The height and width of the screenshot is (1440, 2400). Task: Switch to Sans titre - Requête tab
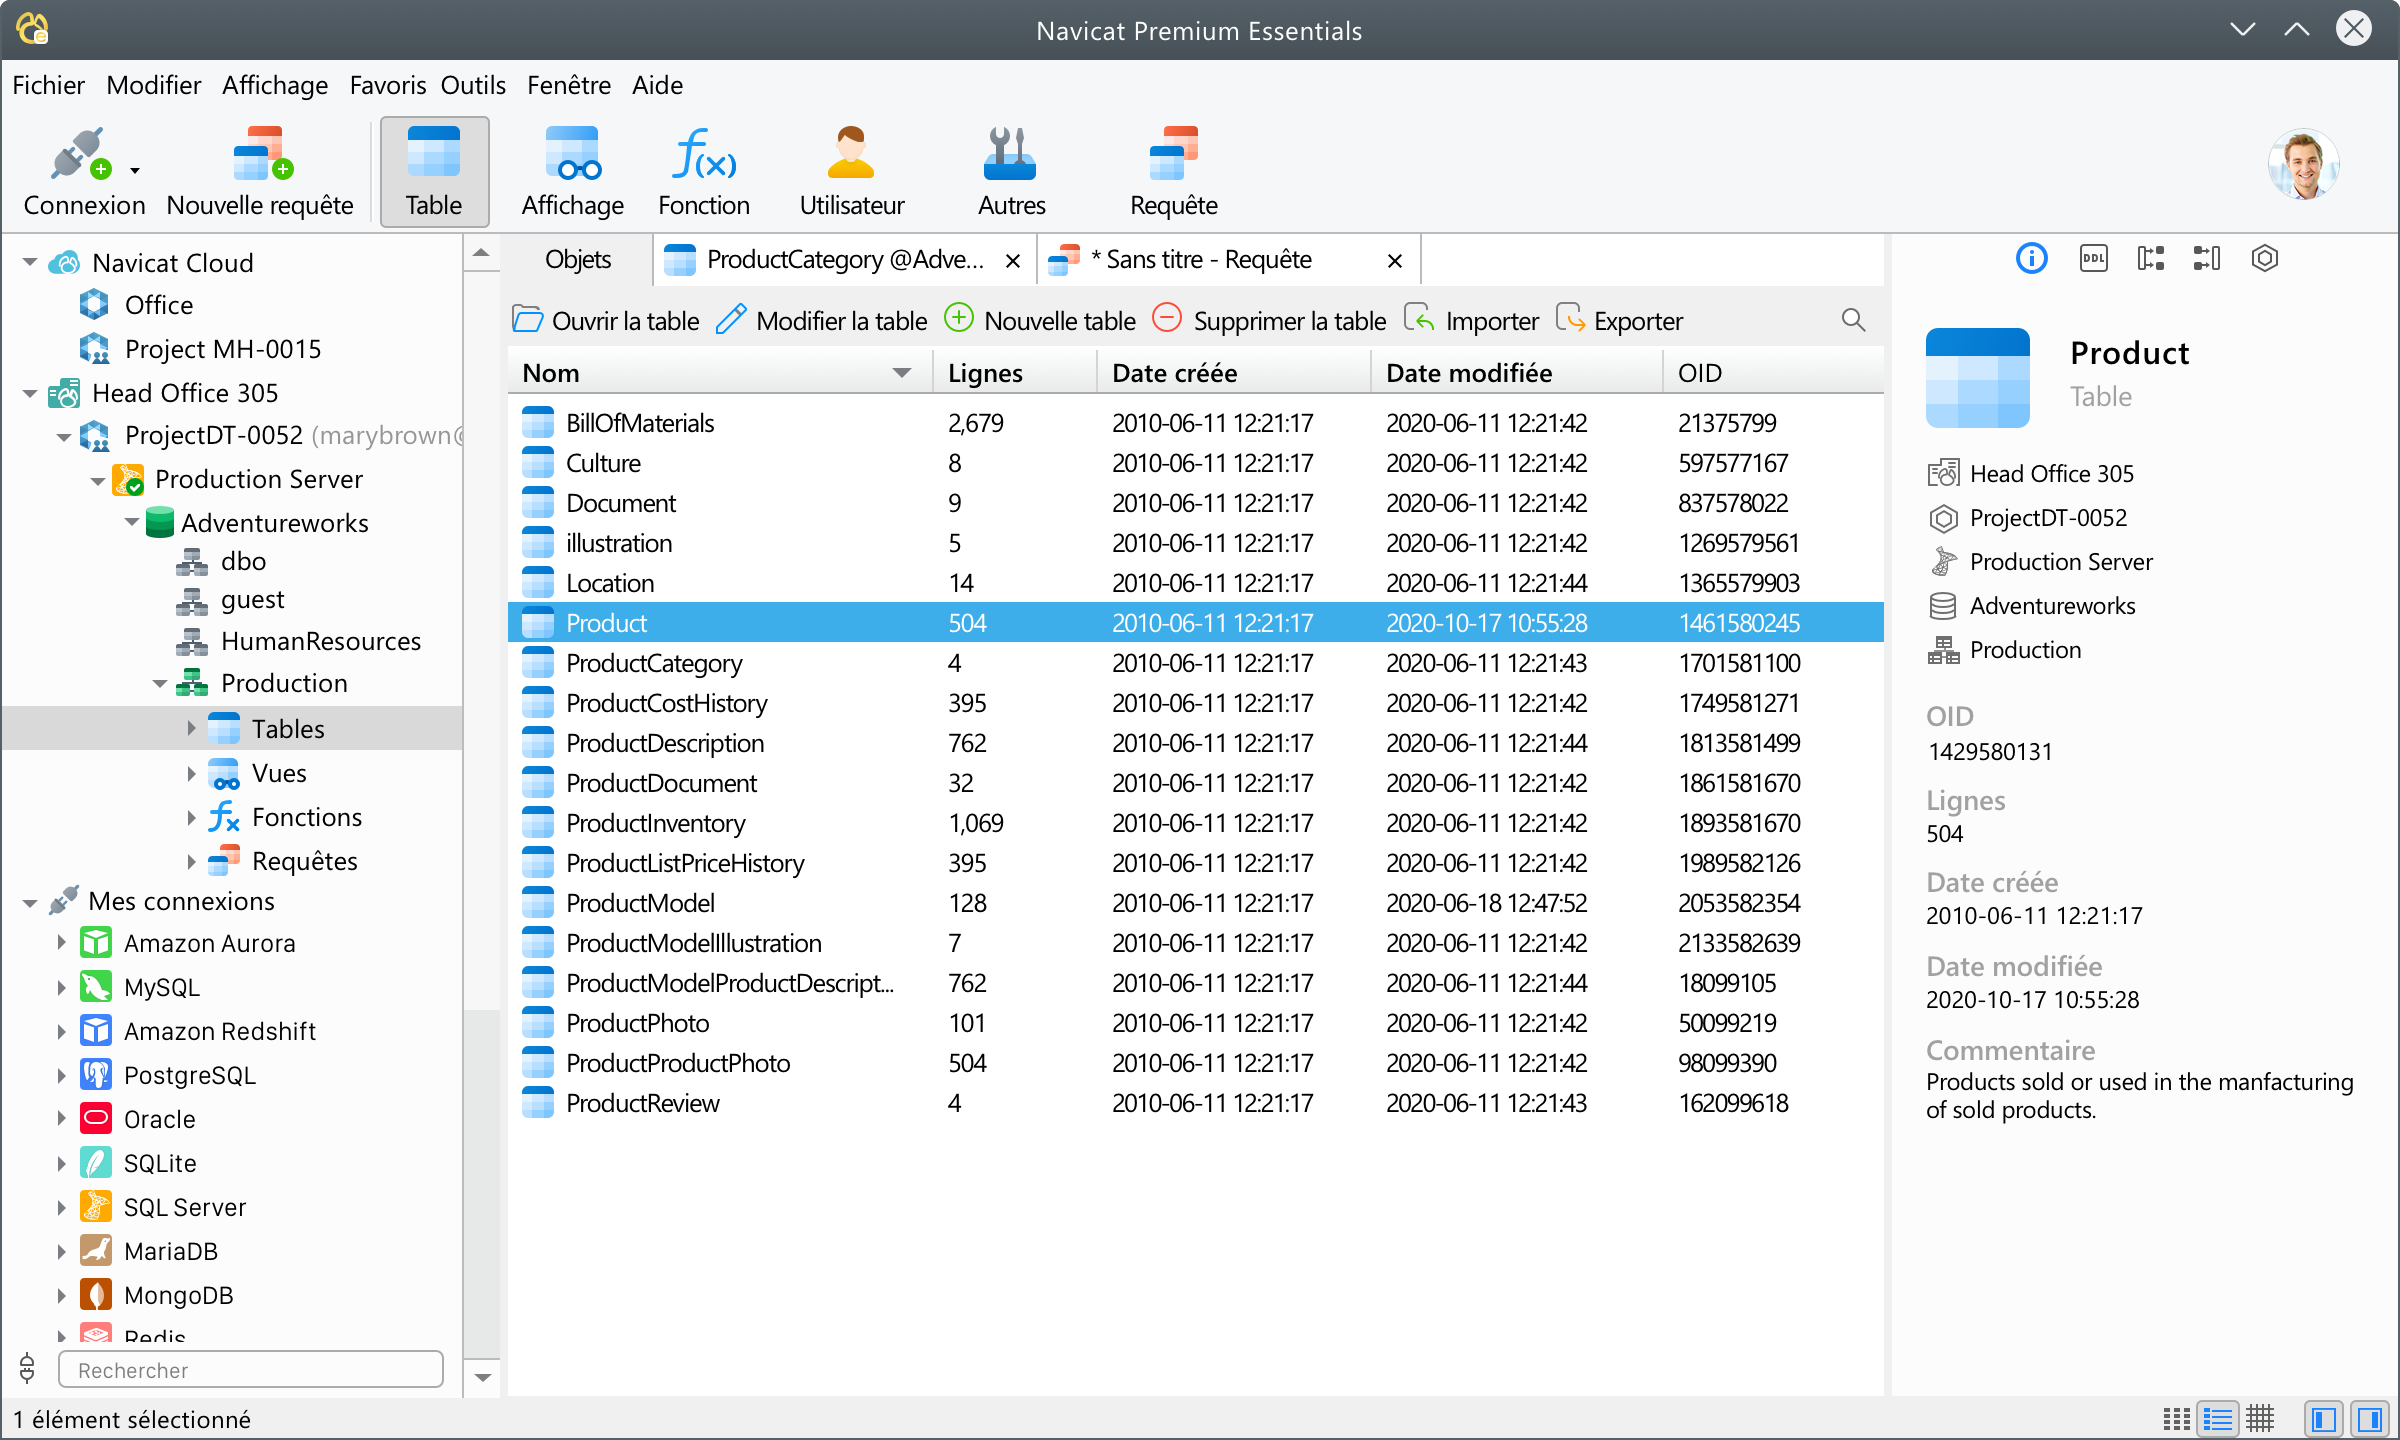[x=1228, y=260]
